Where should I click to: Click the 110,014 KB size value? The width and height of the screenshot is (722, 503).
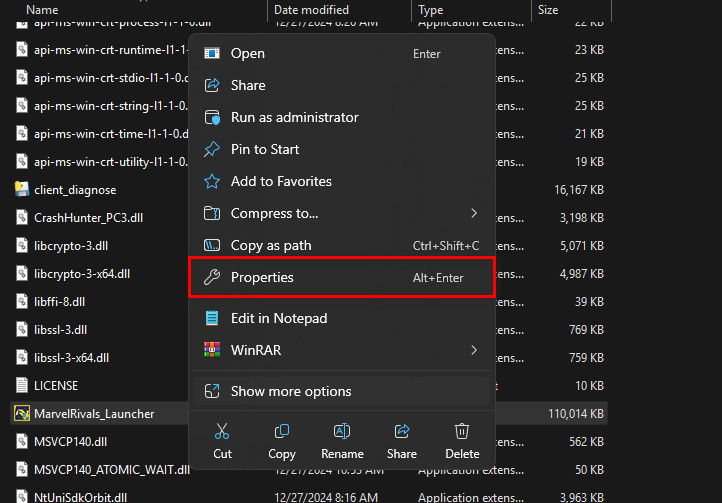click(x=576, y=414)
